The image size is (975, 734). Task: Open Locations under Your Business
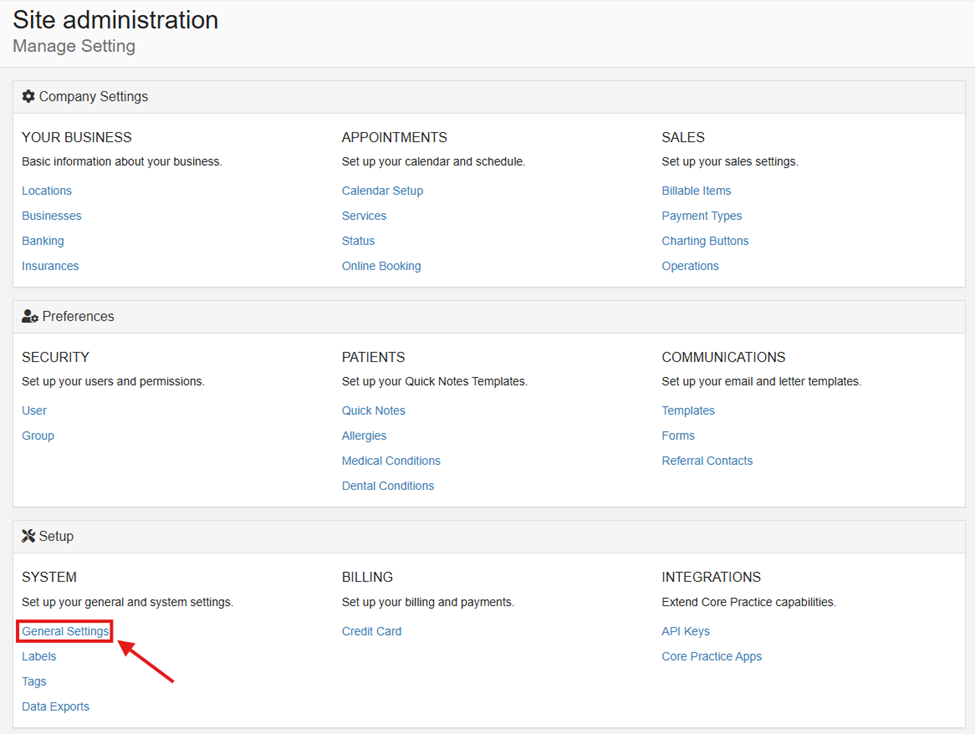pos(47,191)
